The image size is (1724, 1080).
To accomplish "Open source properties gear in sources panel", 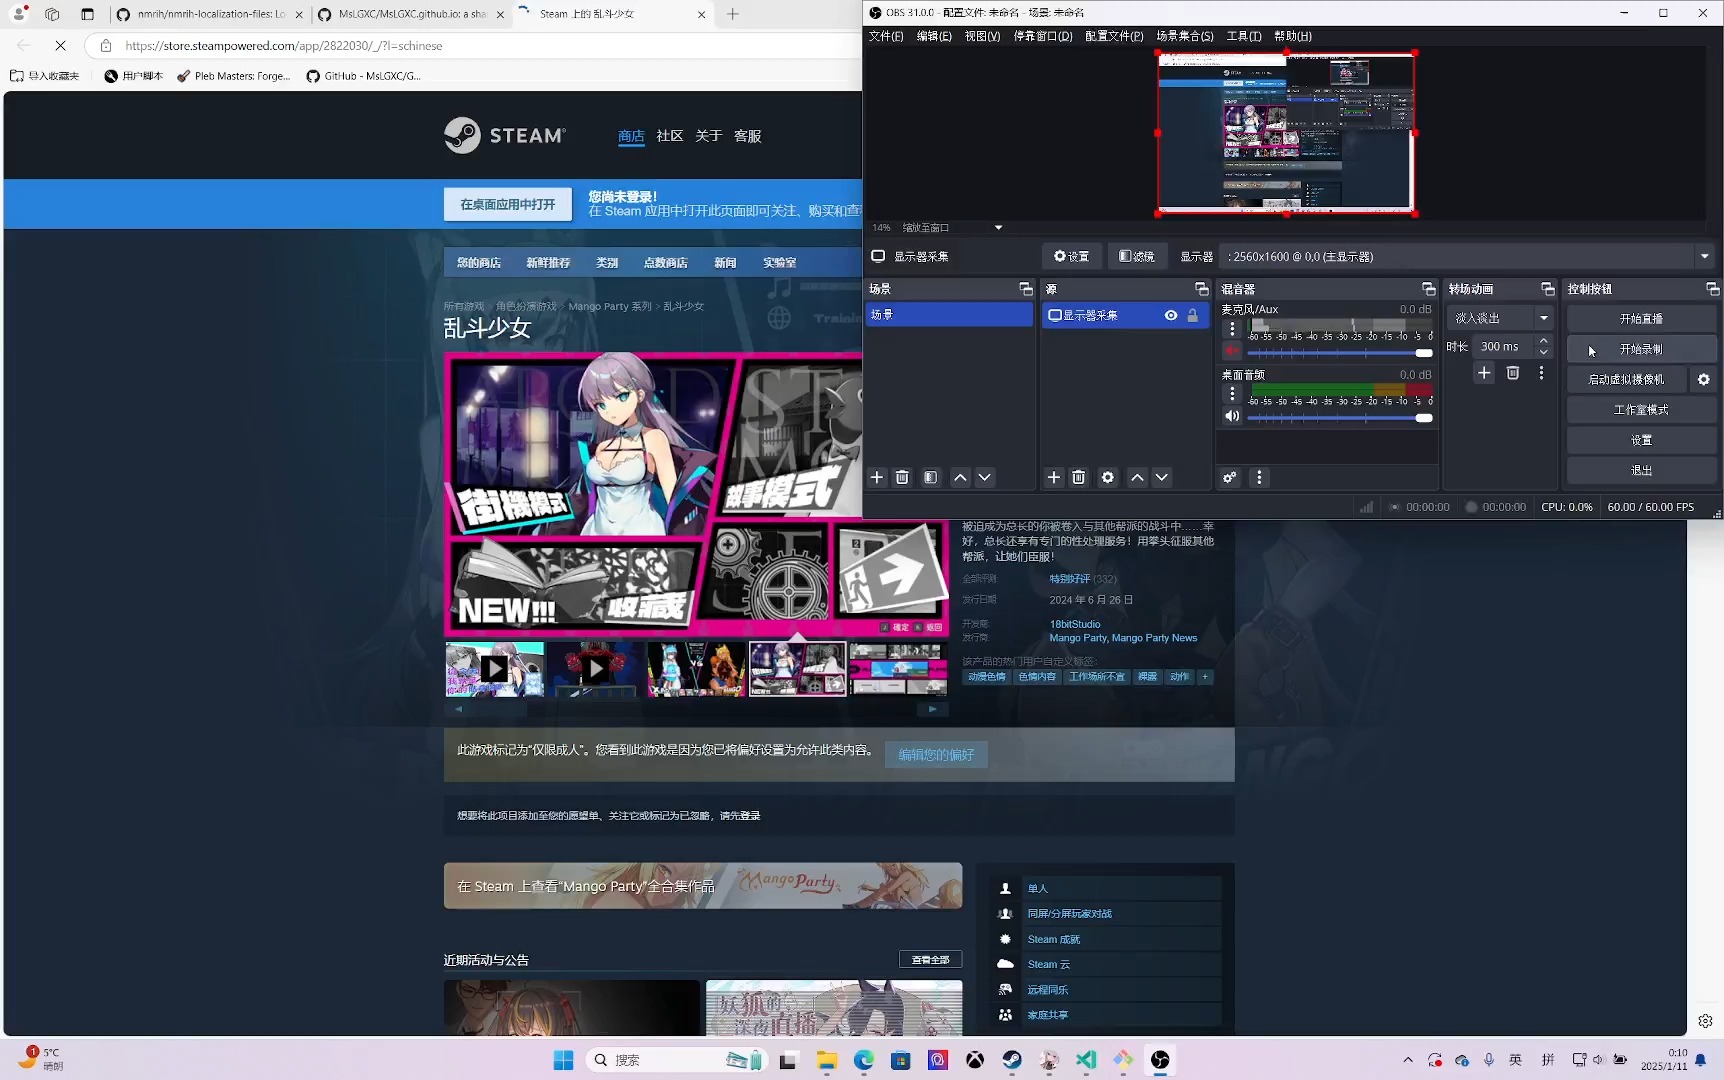I will click(x=1108, y=477).
